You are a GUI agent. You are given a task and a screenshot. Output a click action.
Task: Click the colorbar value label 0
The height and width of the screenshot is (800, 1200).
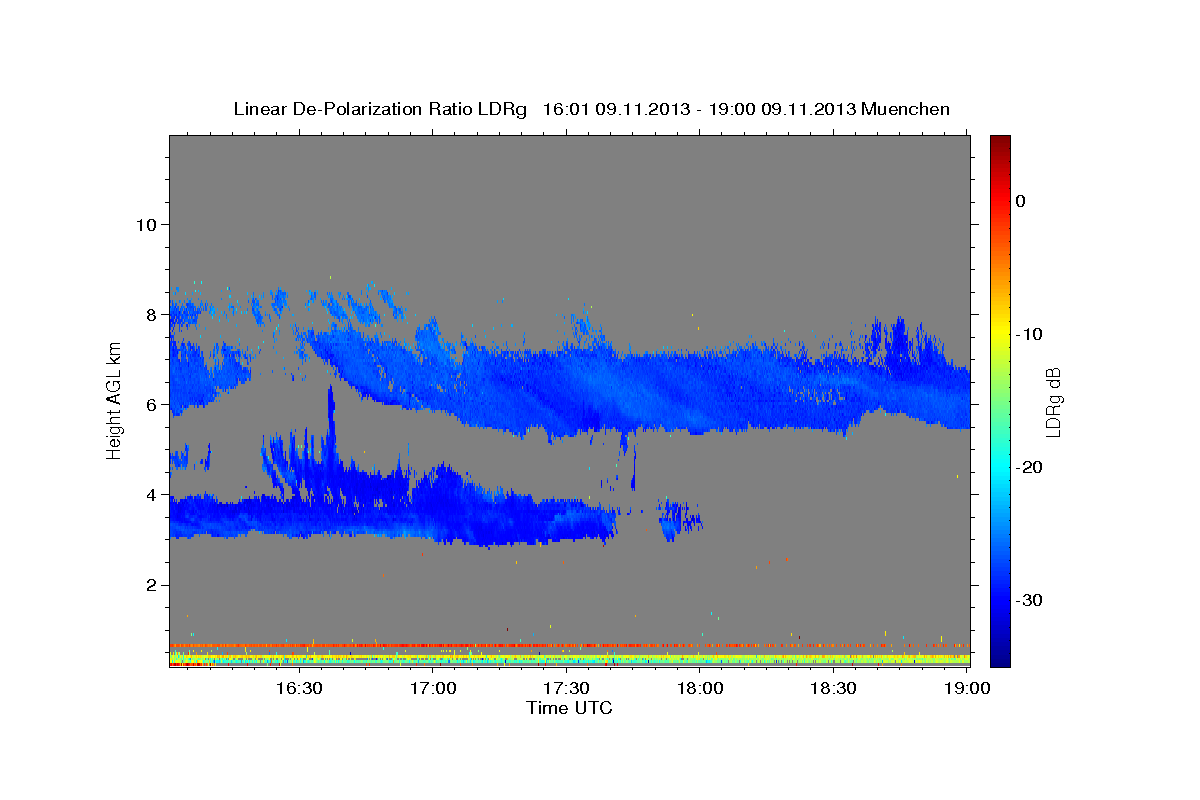click(x=1020, y=201)
